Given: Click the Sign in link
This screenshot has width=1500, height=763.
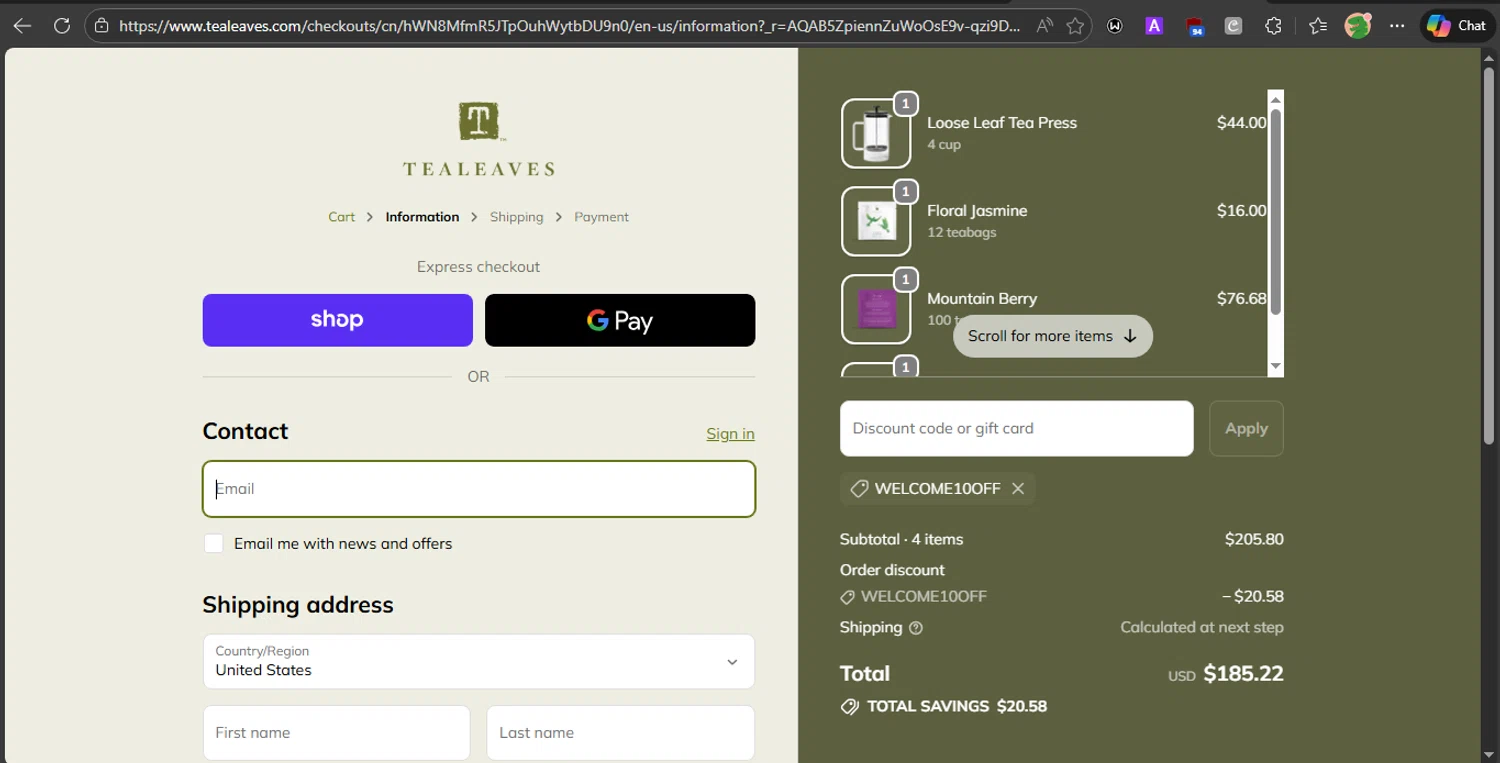Looking at the screenshot, I should (730, 434).
